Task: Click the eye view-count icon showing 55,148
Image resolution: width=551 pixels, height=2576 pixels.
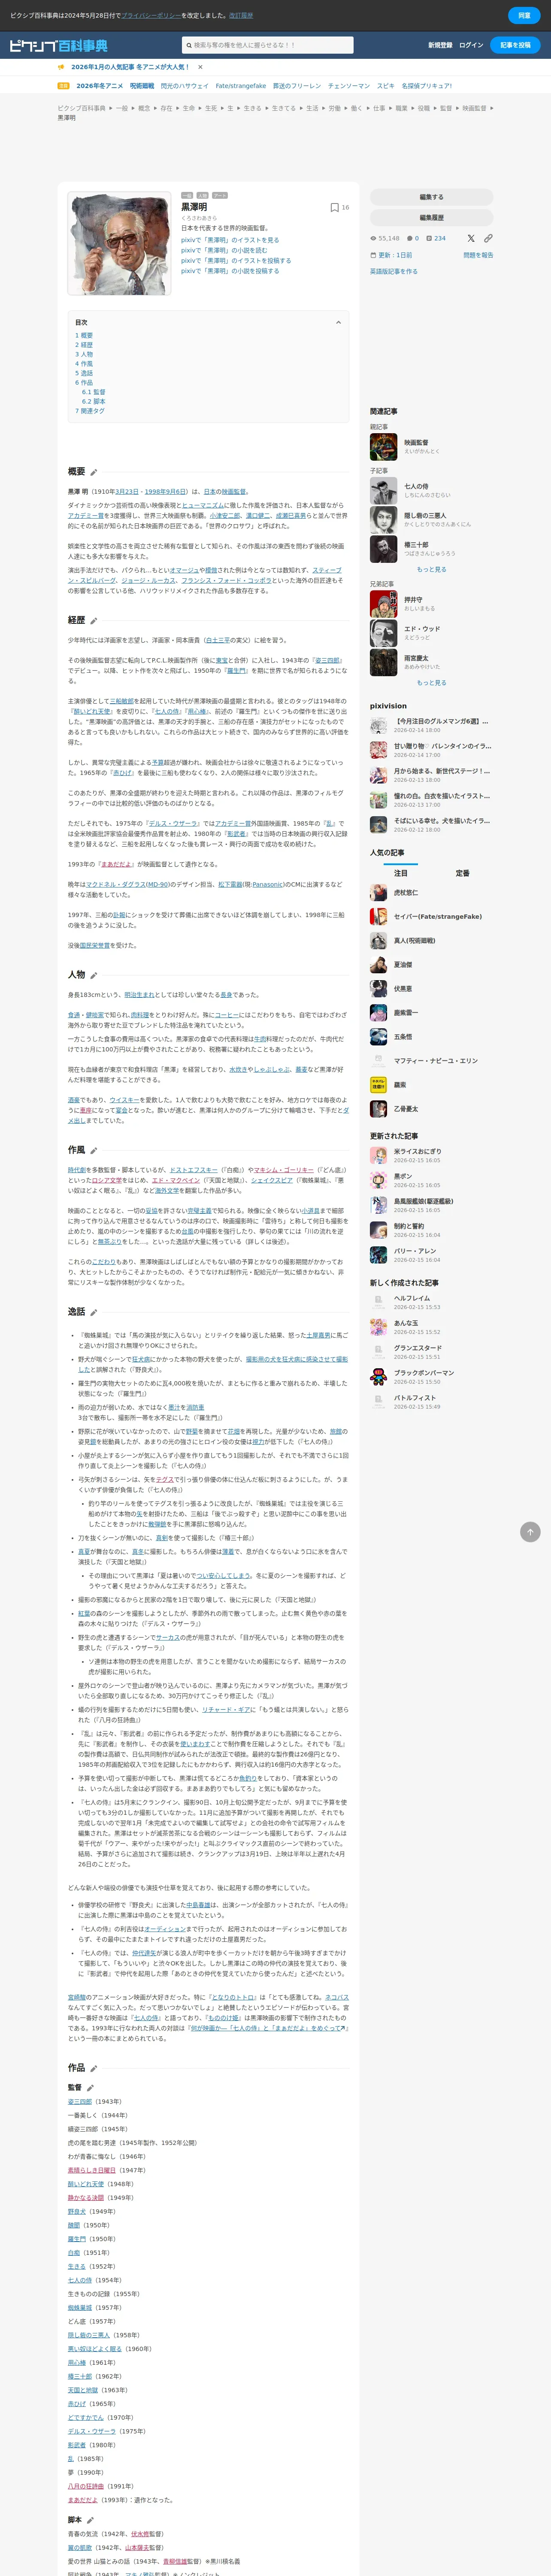Action: tap(374, 238)
